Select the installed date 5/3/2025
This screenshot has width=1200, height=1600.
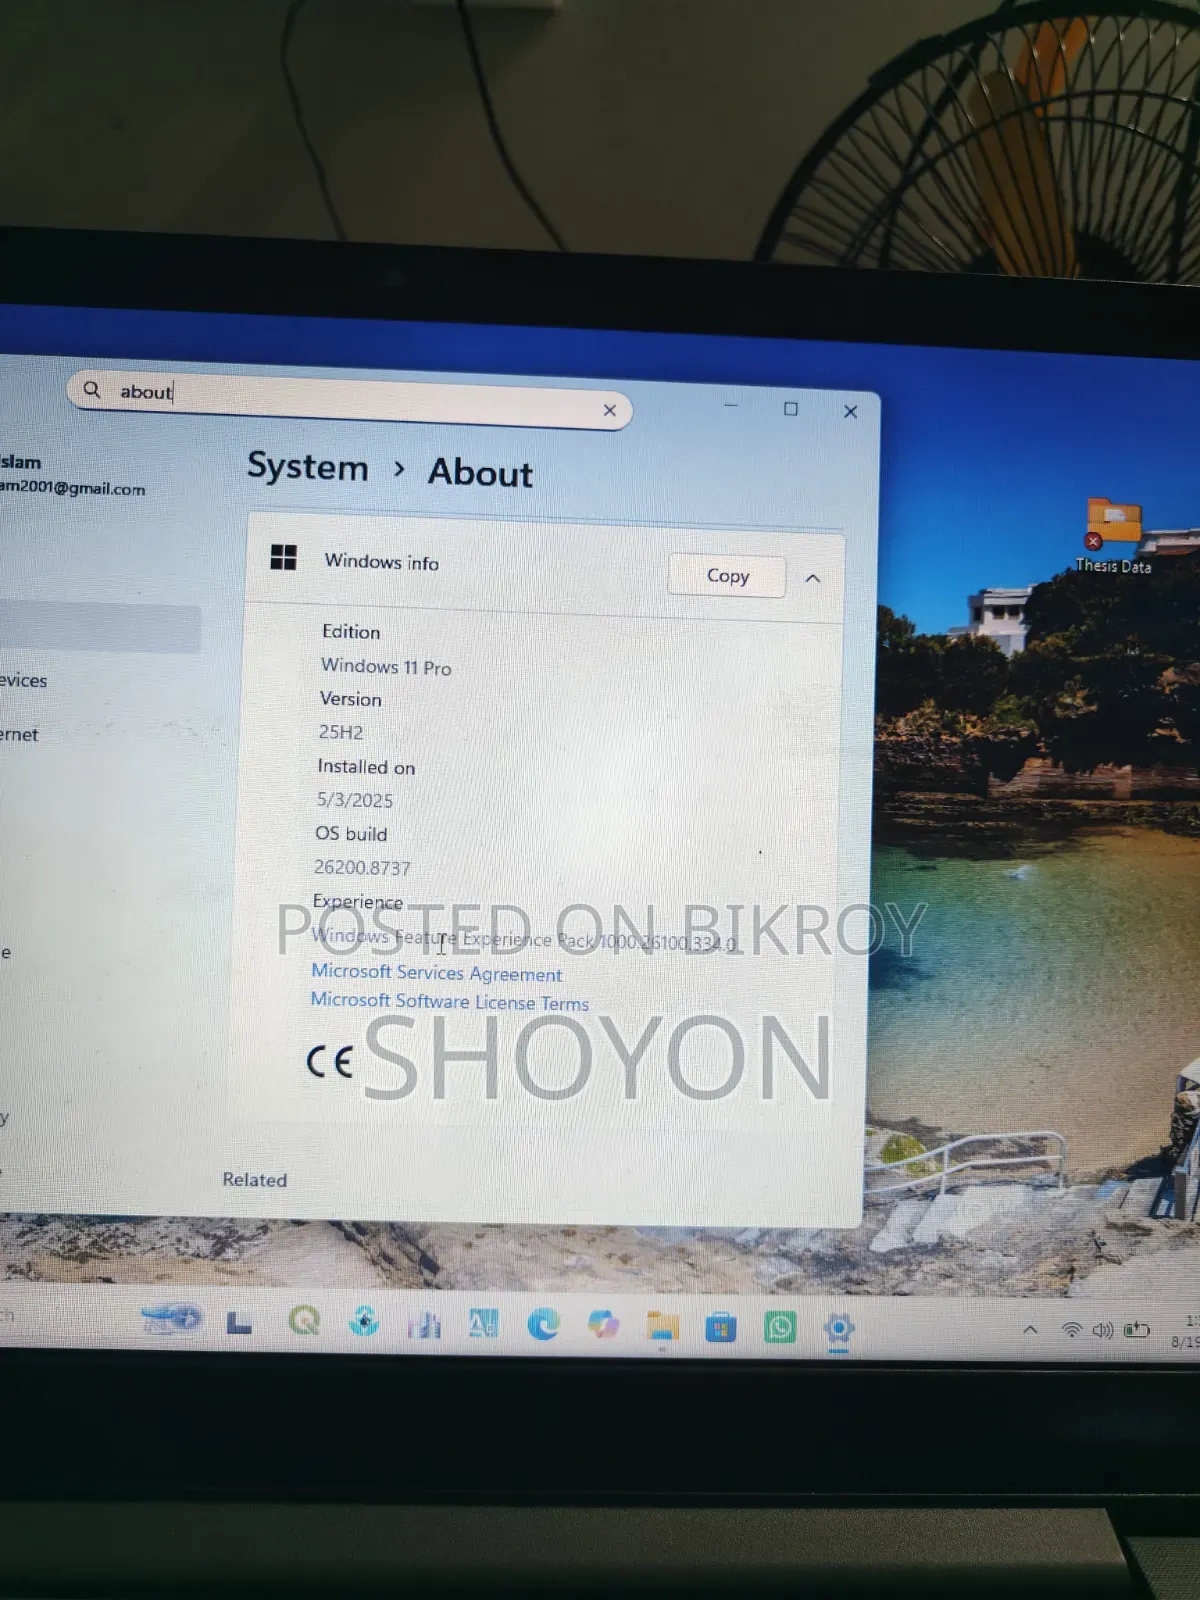(354, 800)
